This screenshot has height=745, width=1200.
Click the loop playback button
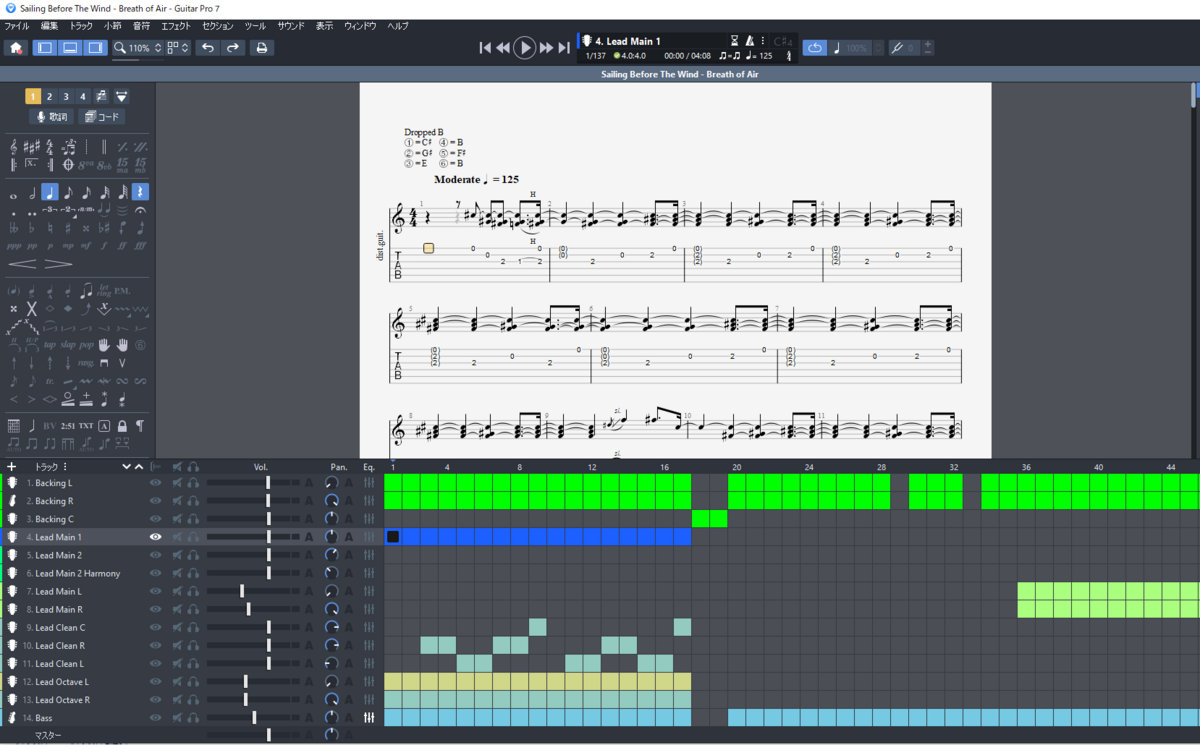814,47
